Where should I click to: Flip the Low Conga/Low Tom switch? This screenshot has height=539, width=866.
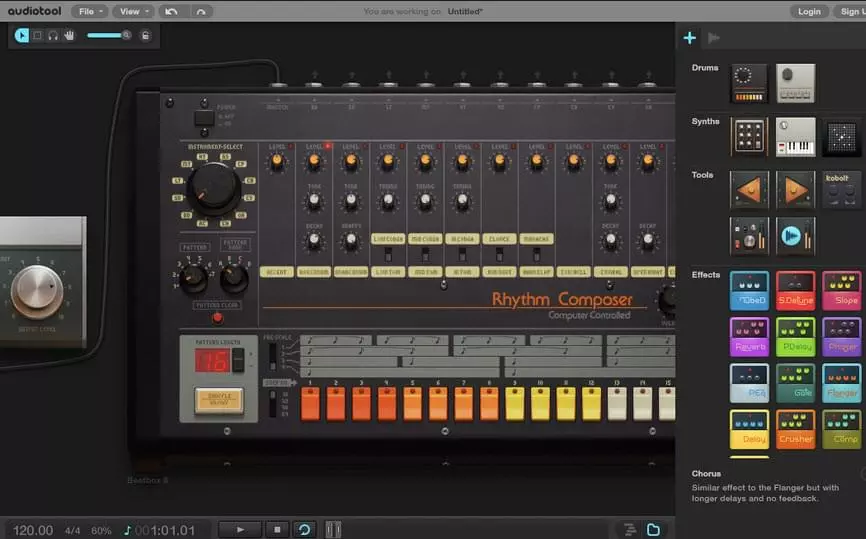388,255
